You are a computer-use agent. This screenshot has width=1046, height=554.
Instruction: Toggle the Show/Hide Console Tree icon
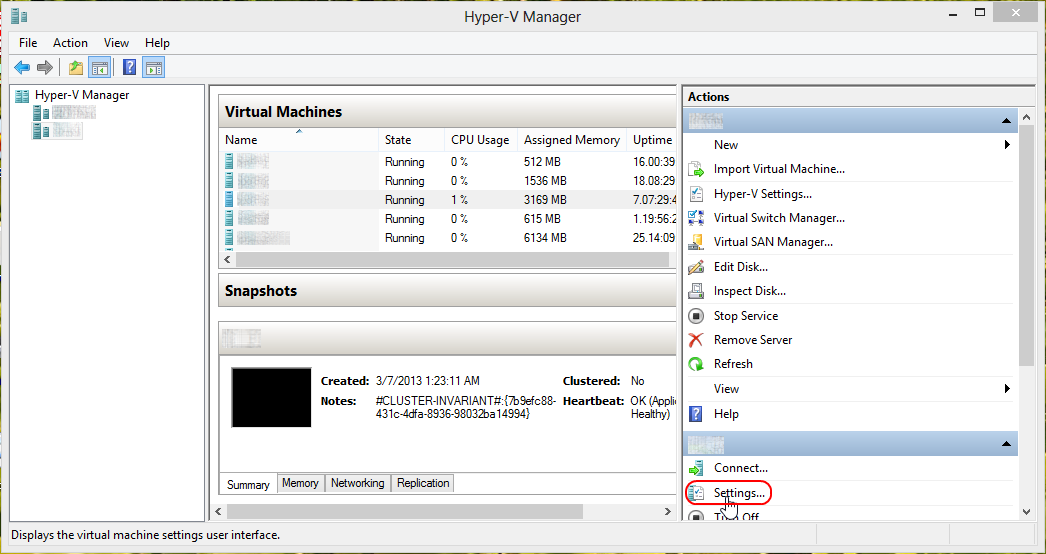(x=99, y=67)
